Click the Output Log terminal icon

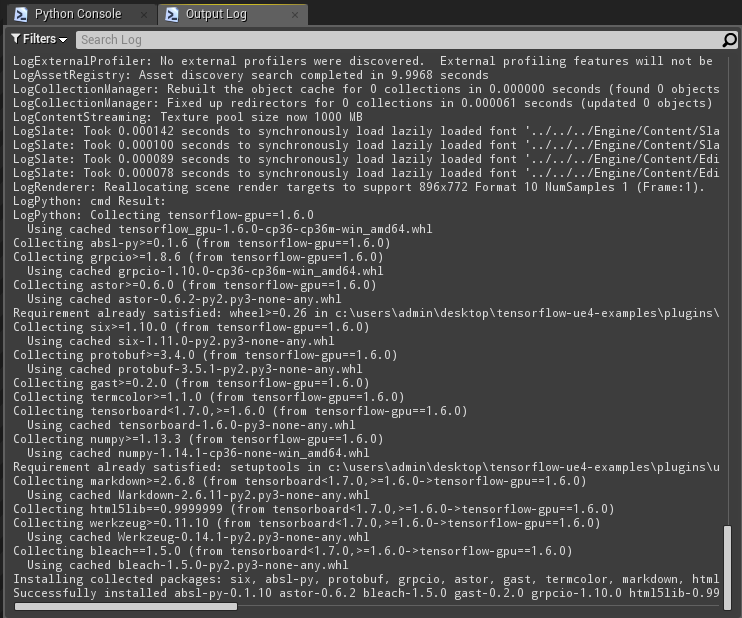(x=171, y=14)
